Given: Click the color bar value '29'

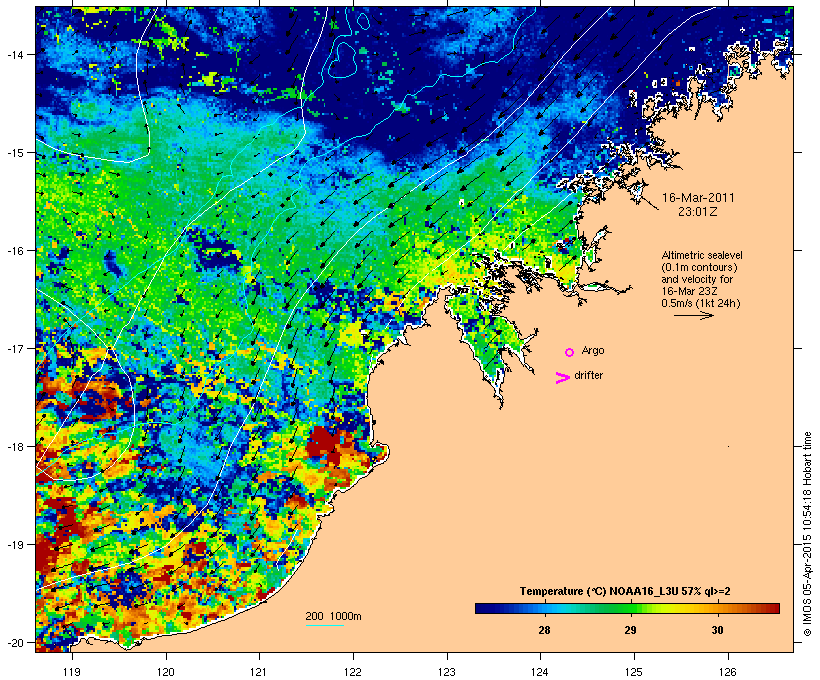Looking at the screenshot, I should (630, 630).
